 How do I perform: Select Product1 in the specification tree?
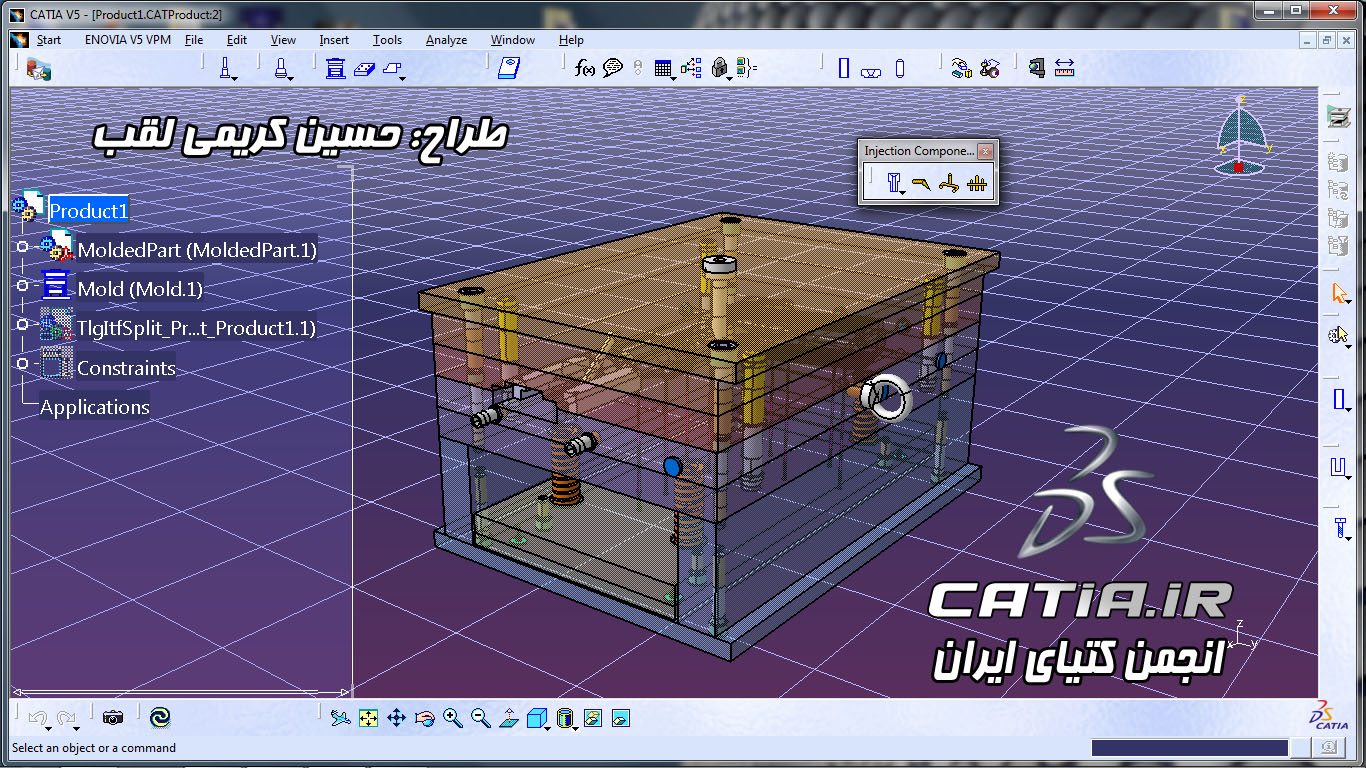[x=88, y=210]
